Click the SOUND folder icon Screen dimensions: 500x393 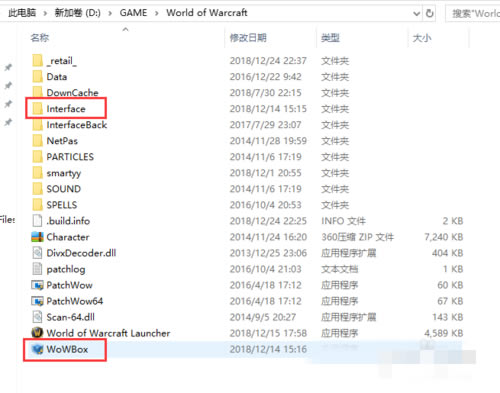click(38, 189)
